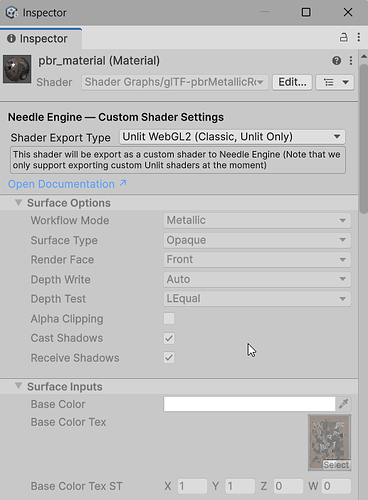Open the Shader selection dropdown
Screen dimensions: 368x500
[175, 82]
